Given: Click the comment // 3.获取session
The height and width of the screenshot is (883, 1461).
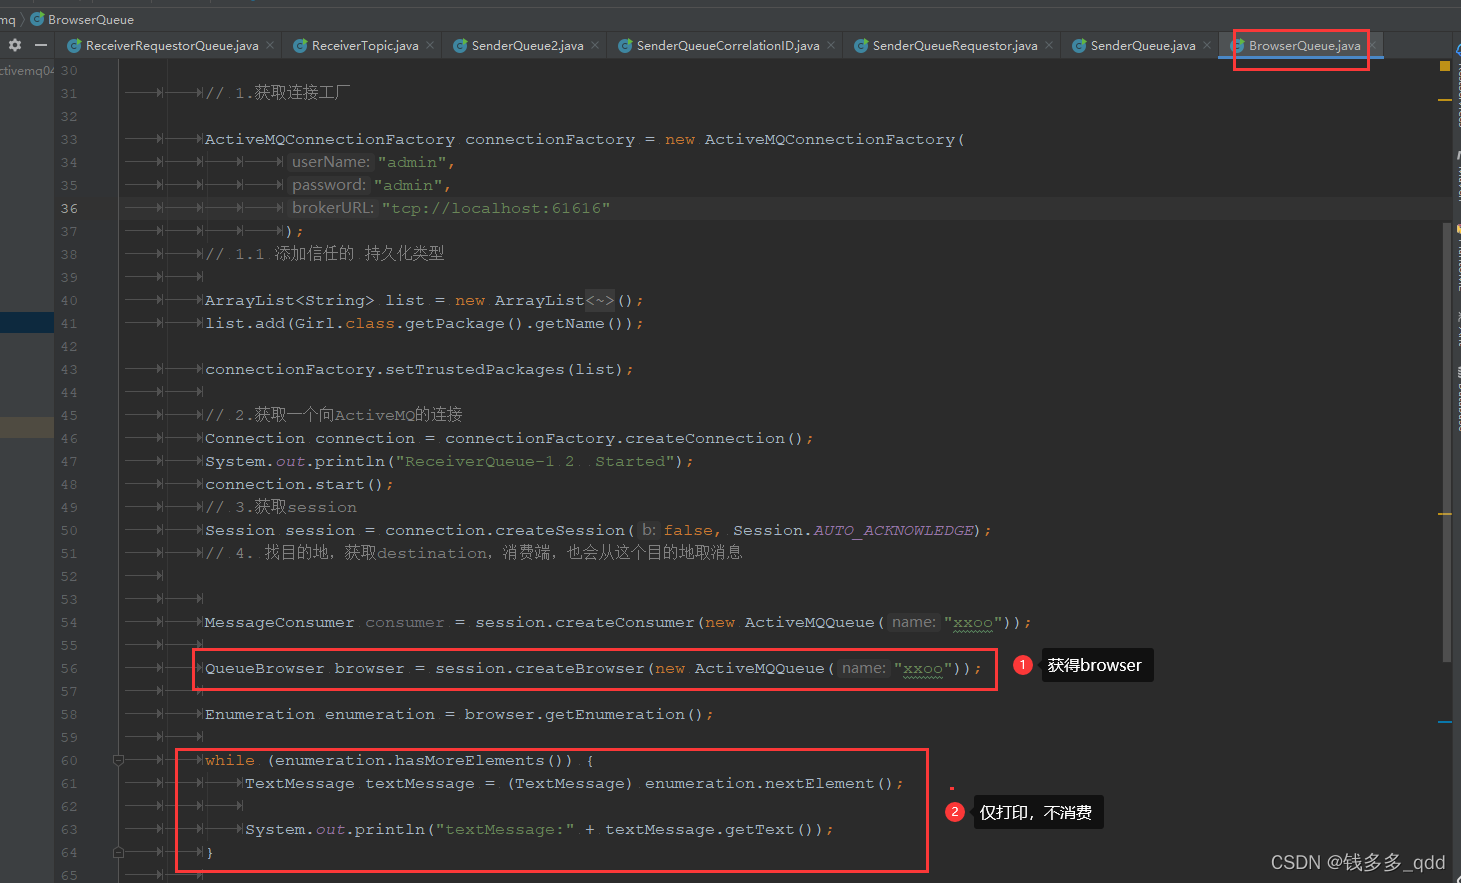Looking at the screenshot, I should 281,508.
